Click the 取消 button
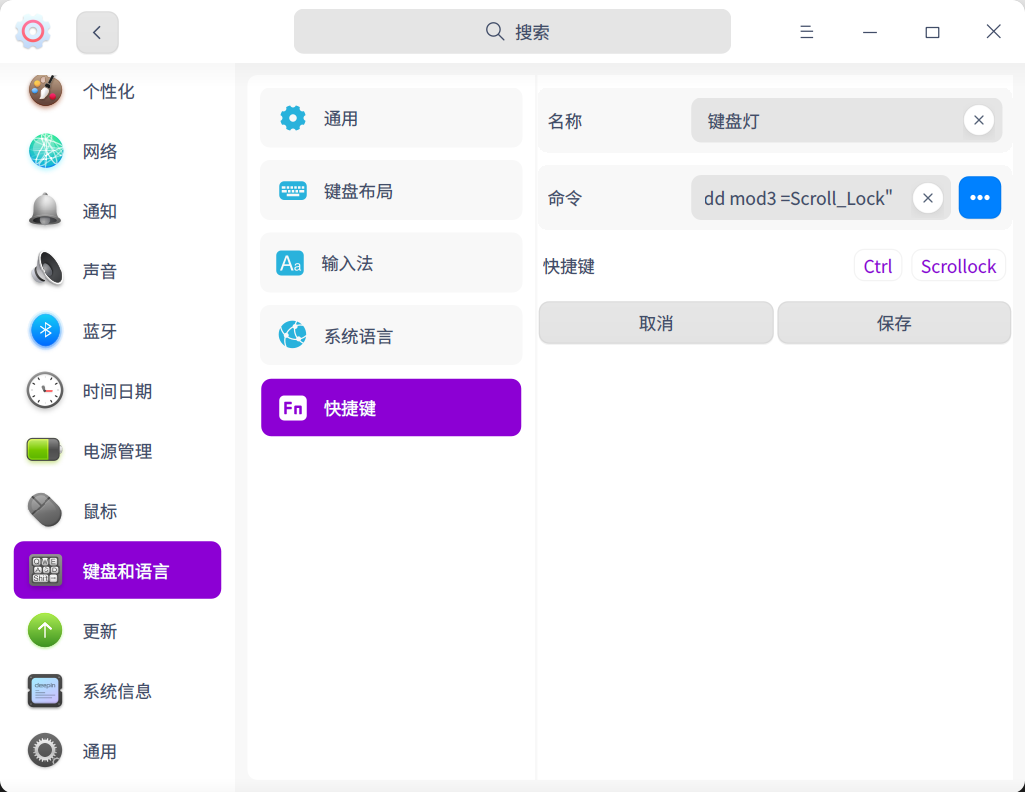1025x792 pixels. 656,323
